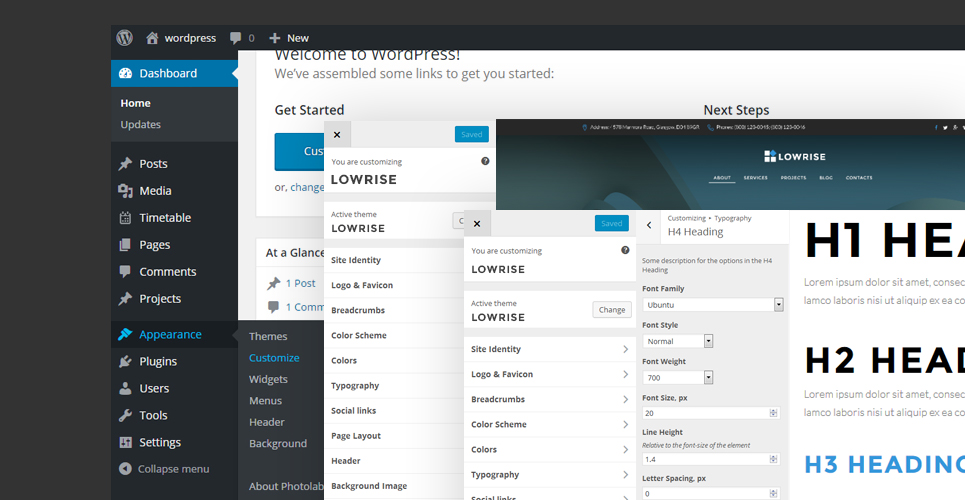The width and height of the screenshot is (965, 500).
Task: Open Page Layout in back customizer panel
Action: click(394, 436)
